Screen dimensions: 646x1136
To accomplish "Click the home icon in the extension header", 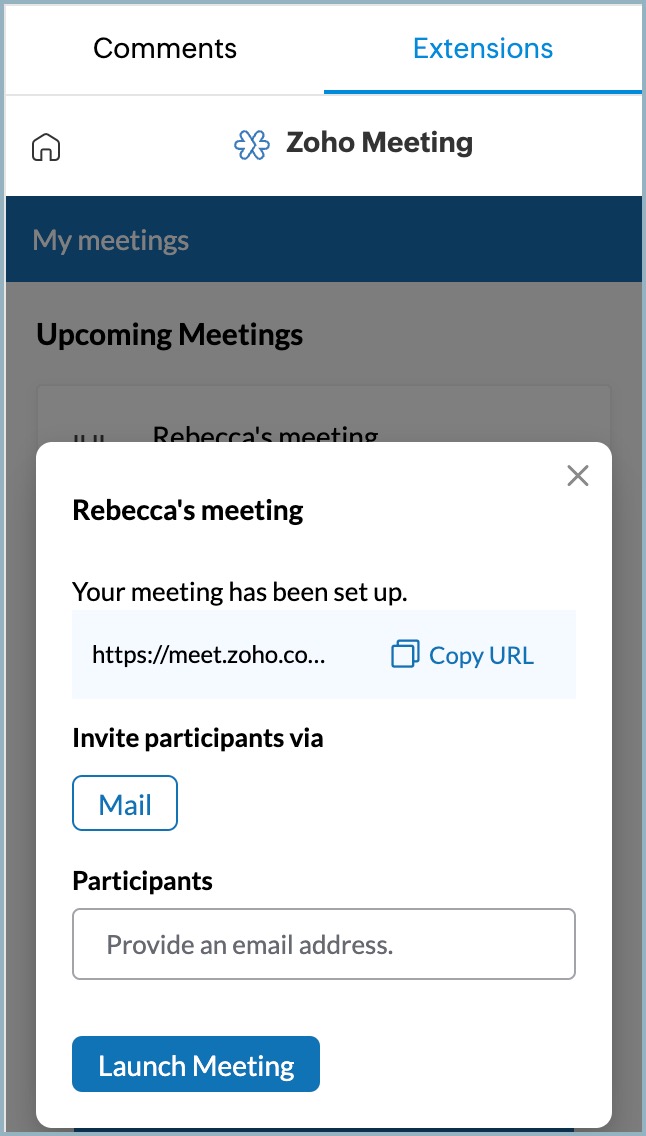I will [x=46, y=147].
